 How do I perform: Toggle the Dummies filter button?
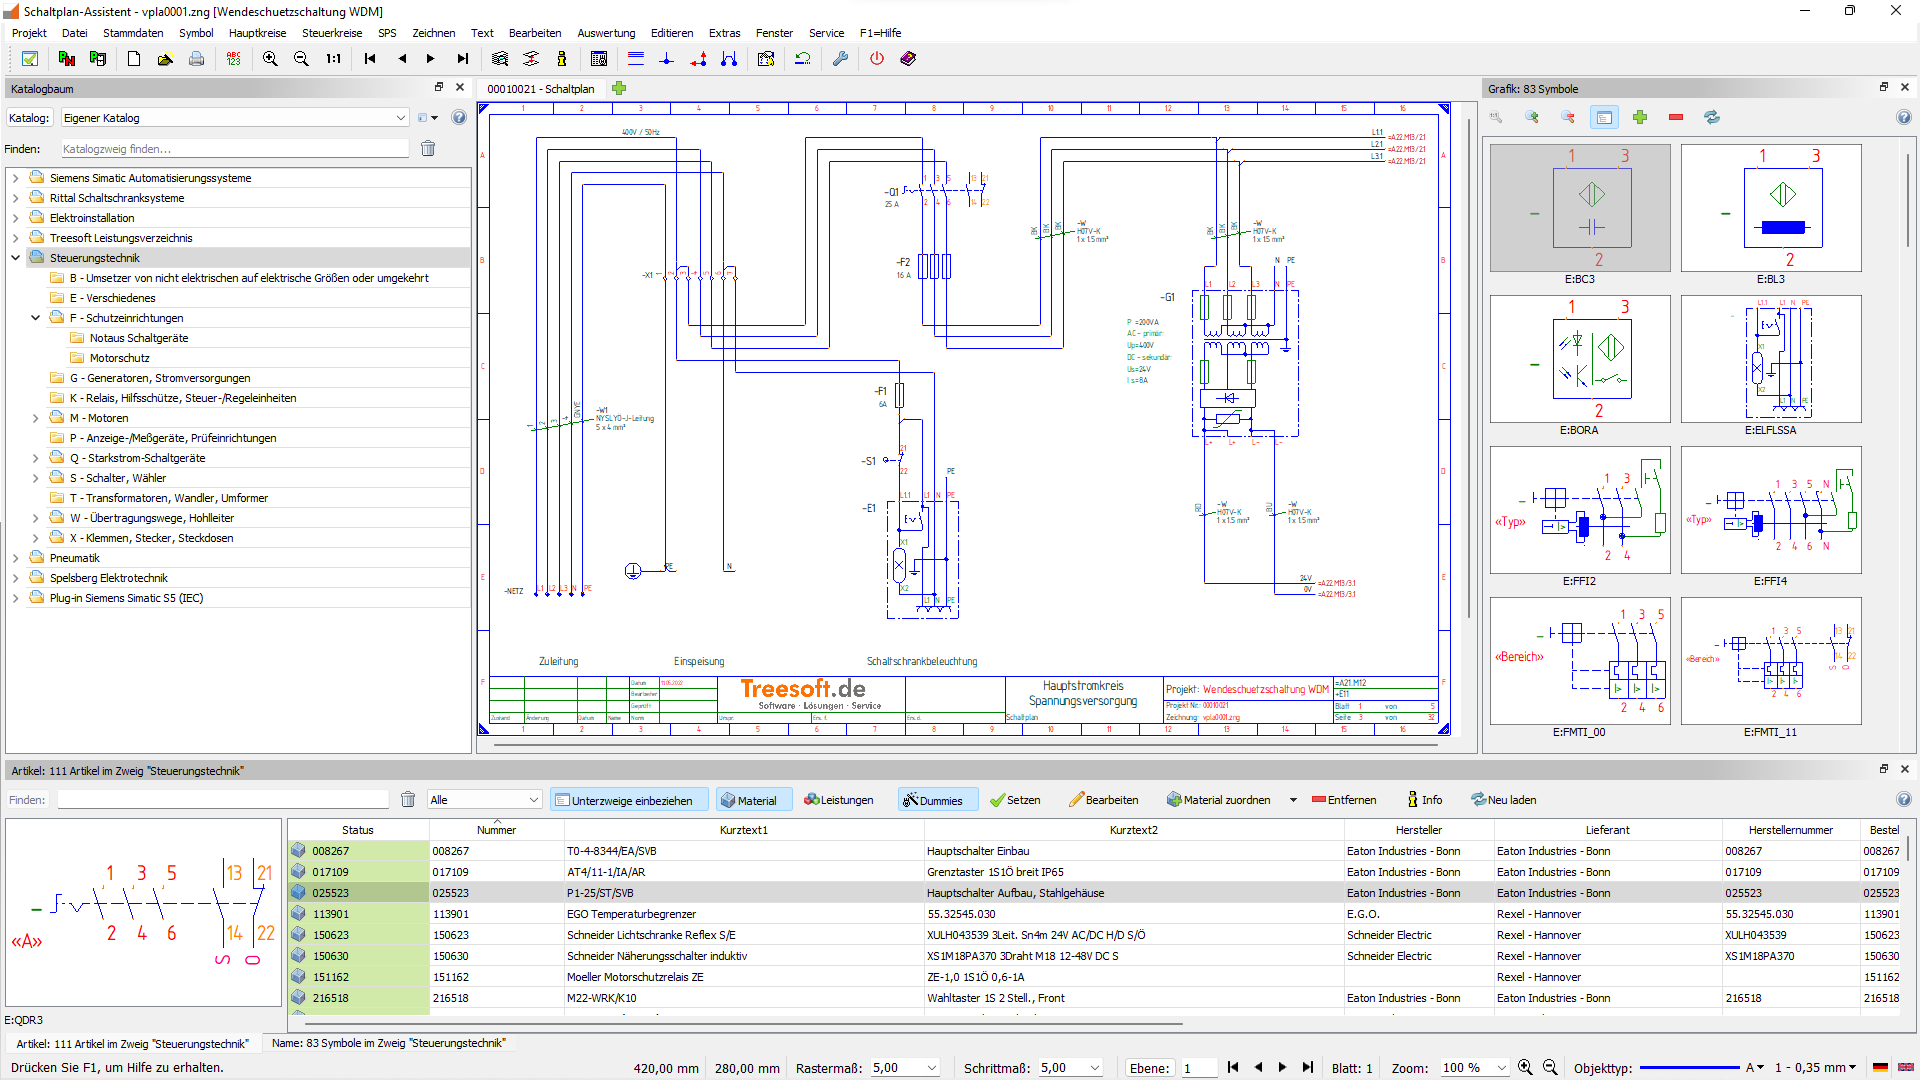coord(937,800)
